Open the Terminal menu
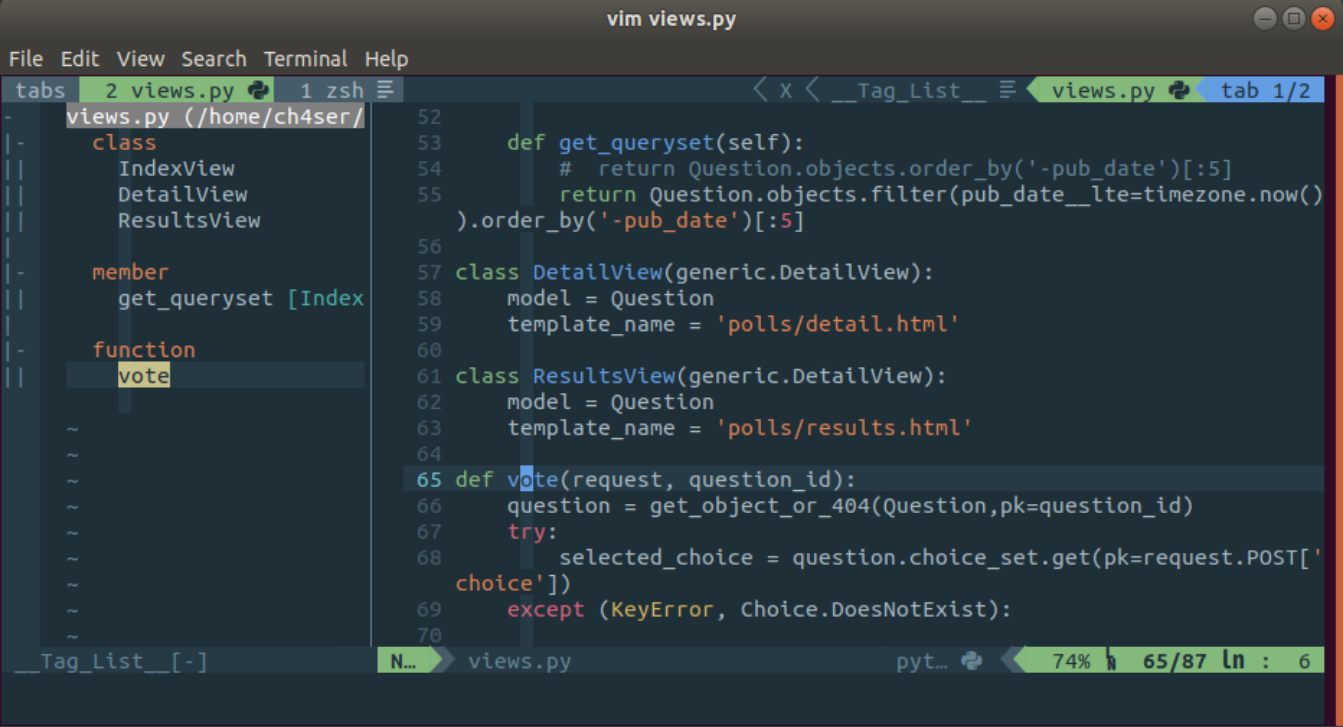 pyautogui.click(x=306, y=59)
